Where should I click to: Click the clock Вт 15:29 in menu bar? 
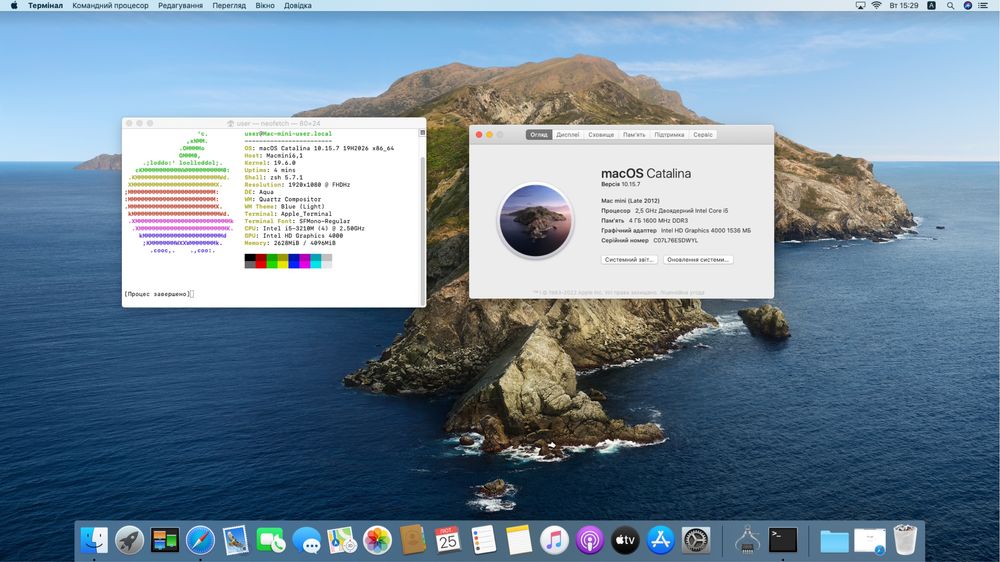click(x=904, y=6)
